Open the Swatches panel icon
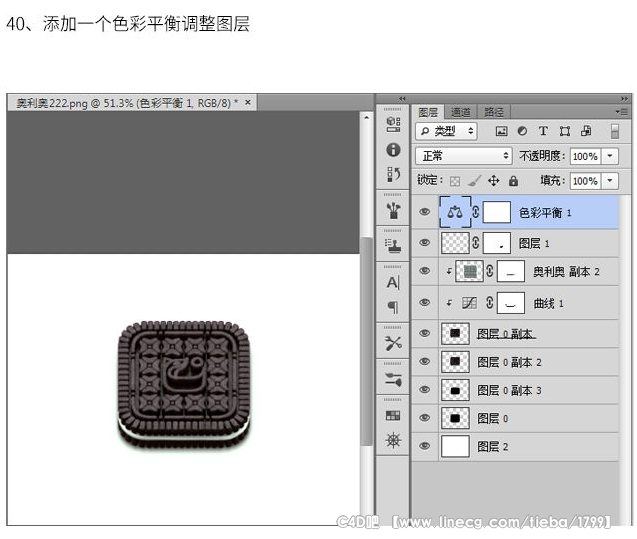637x539 pixels. click(x=393, y=415)
